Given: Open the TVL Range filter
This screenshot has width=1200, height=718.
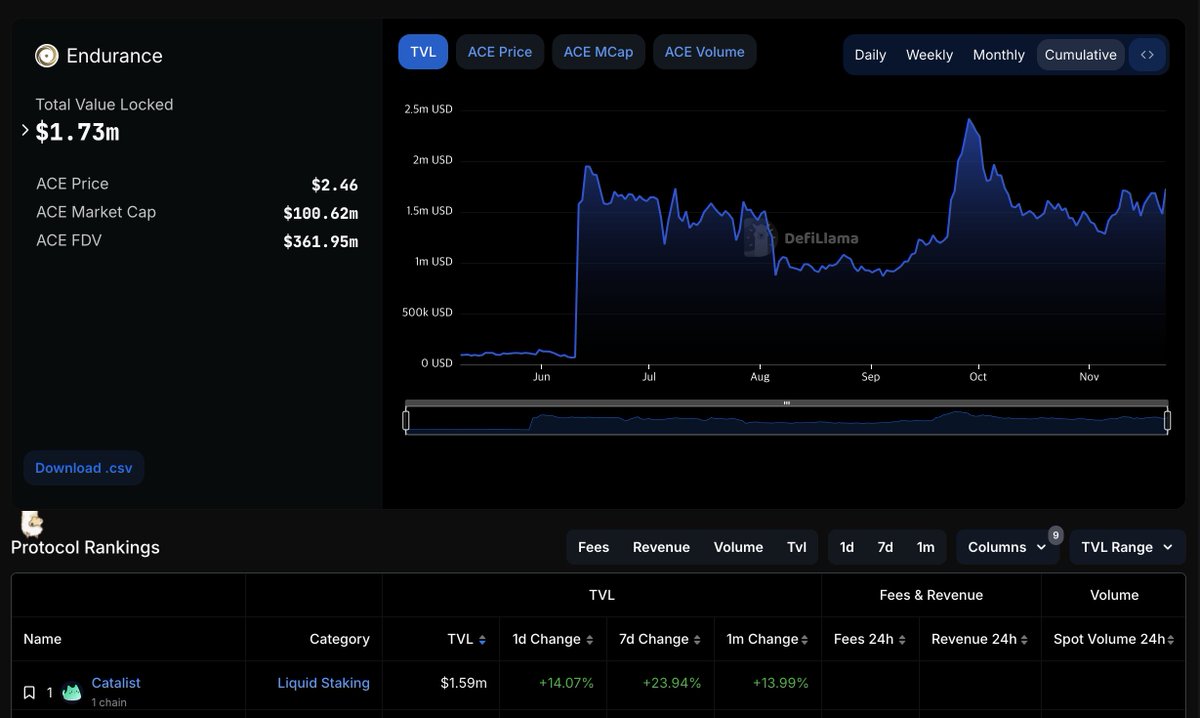Looking at the screenshot, I should point(1126,547).
